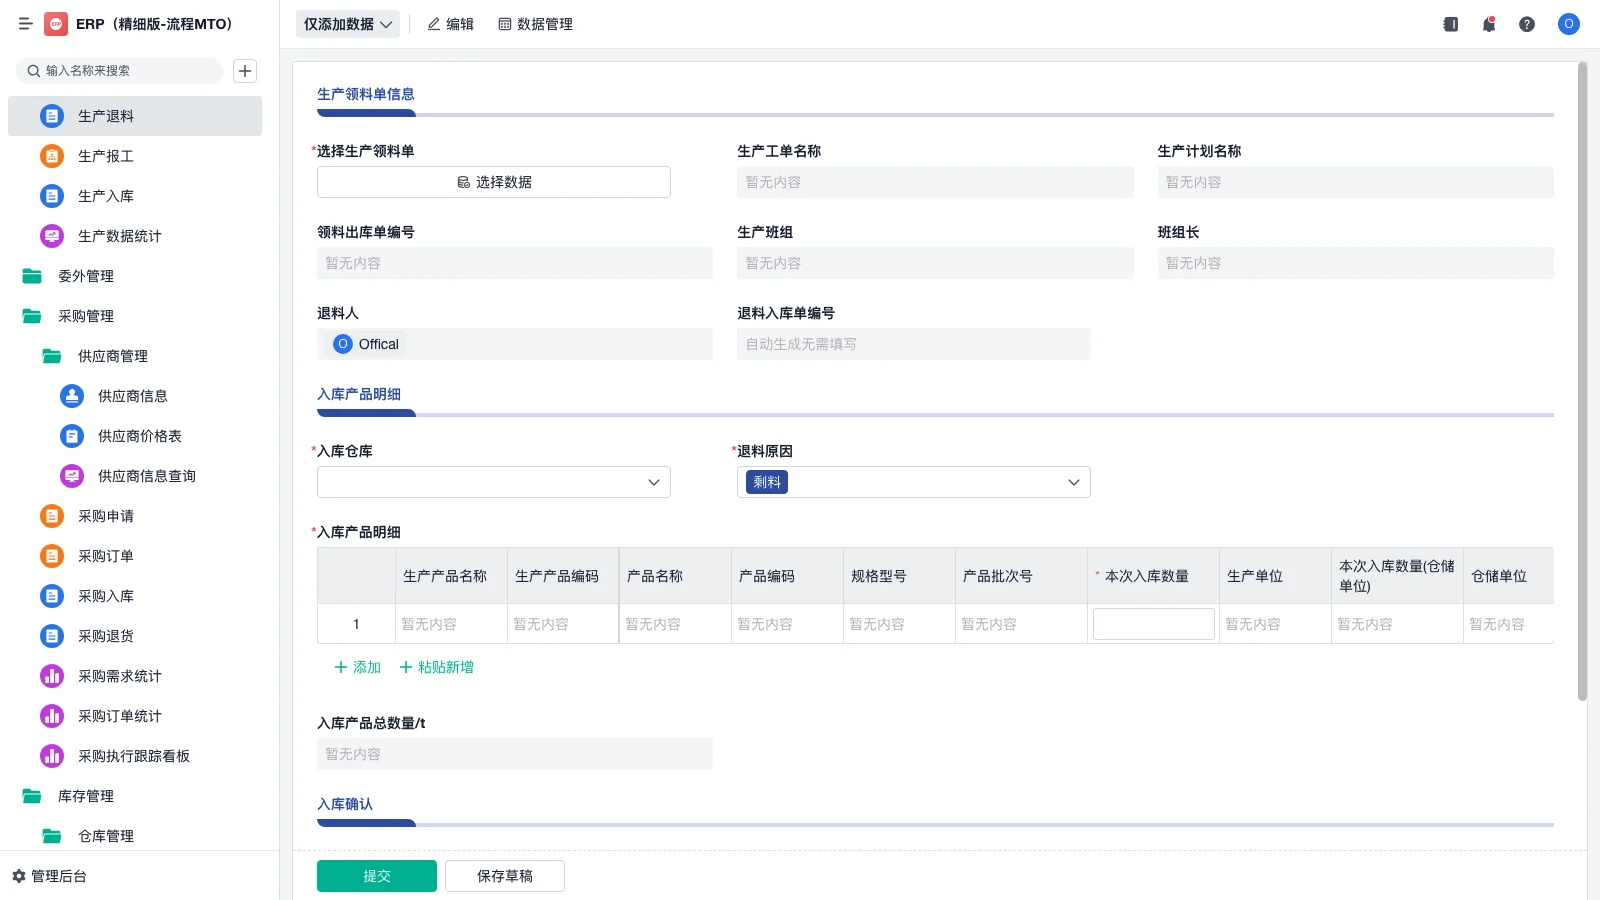
Task: Expand the 仅添加数据 mode dropdown
Action: 347,23
